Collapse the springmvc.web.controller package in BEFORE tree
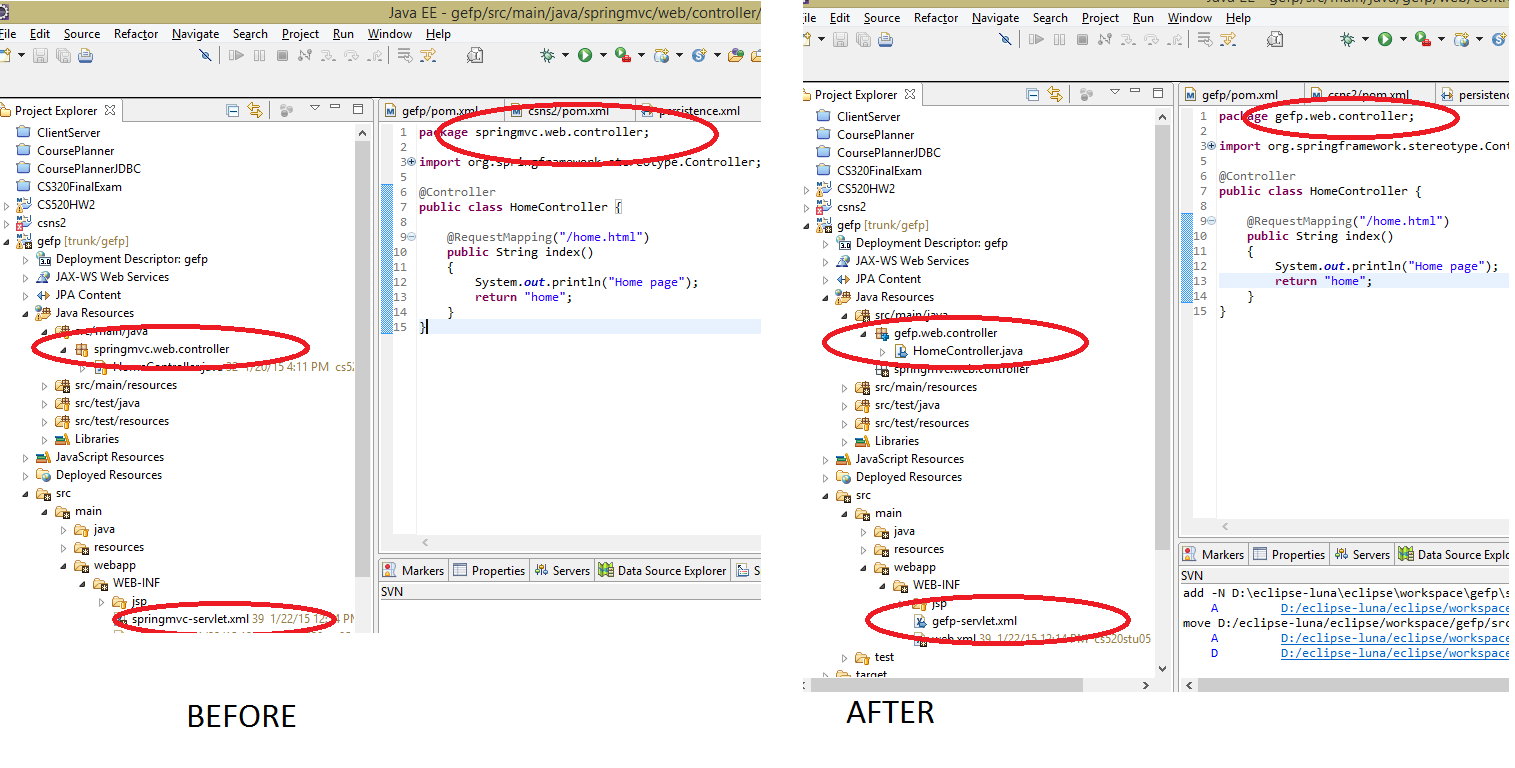This screenshot has height=768, width=1515. point(63,349)
